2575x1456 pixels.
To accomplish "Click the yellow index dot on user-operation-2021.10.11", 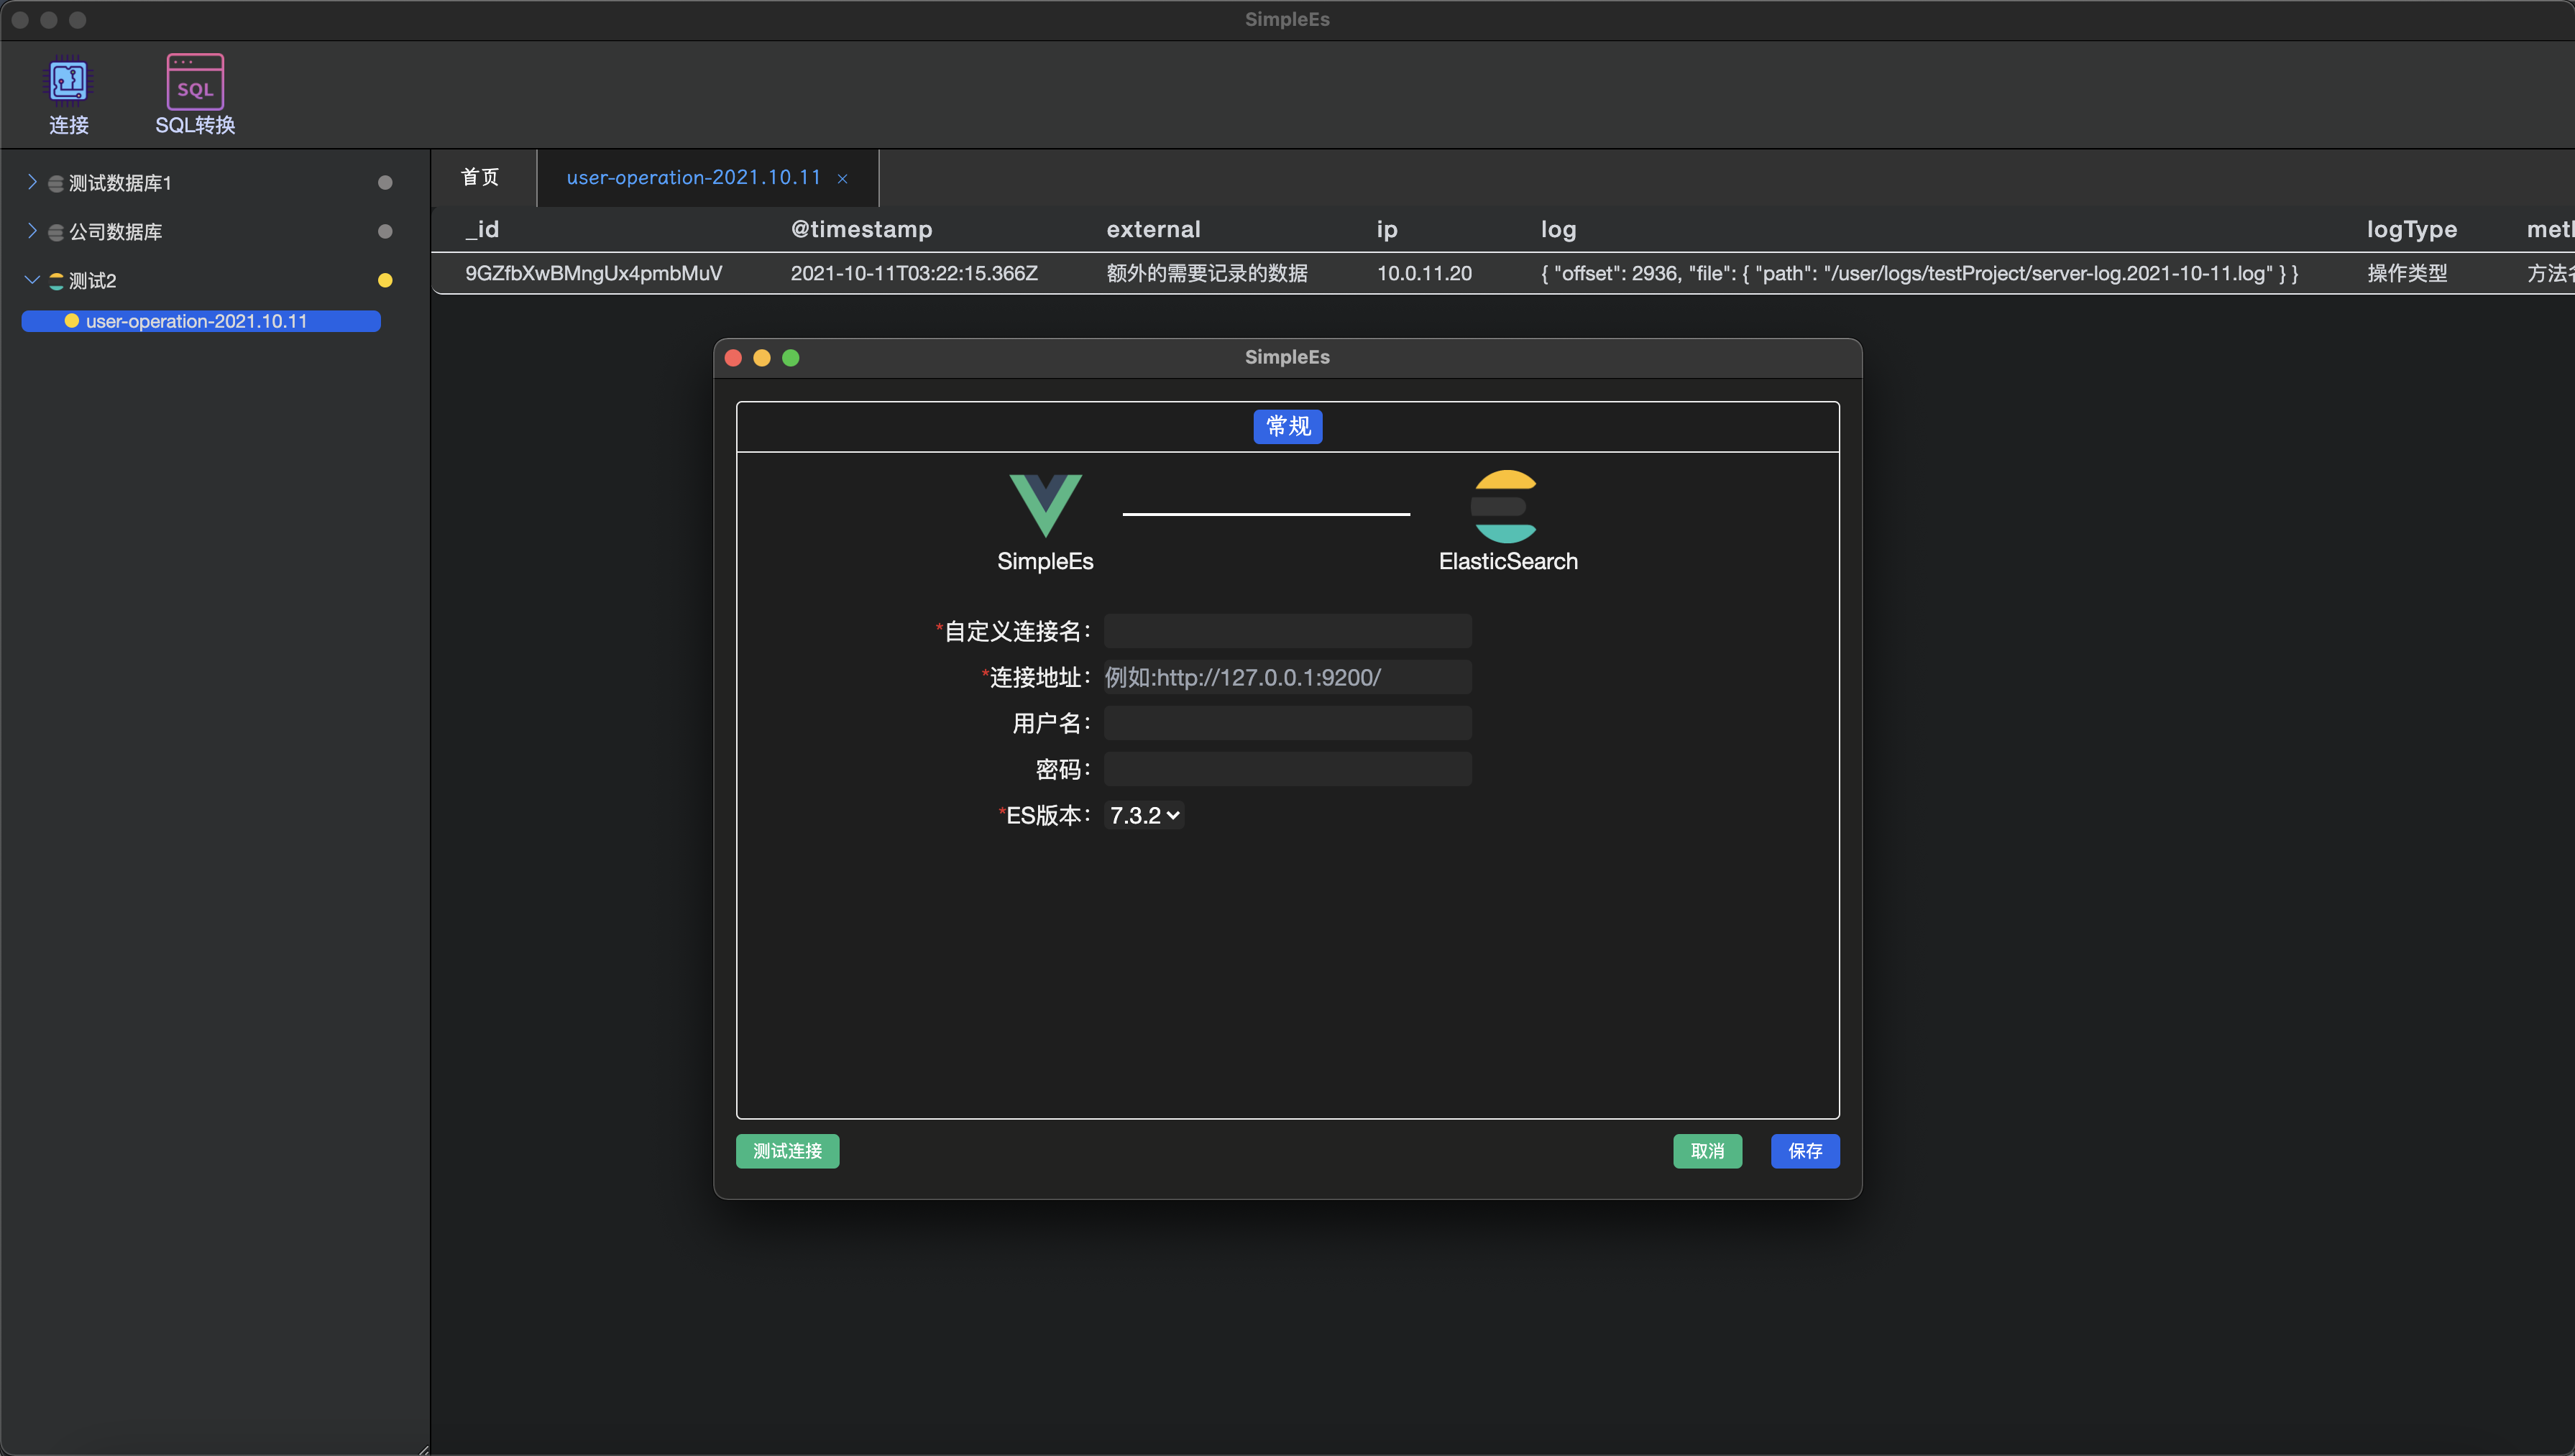I will [x=72, y=321].
